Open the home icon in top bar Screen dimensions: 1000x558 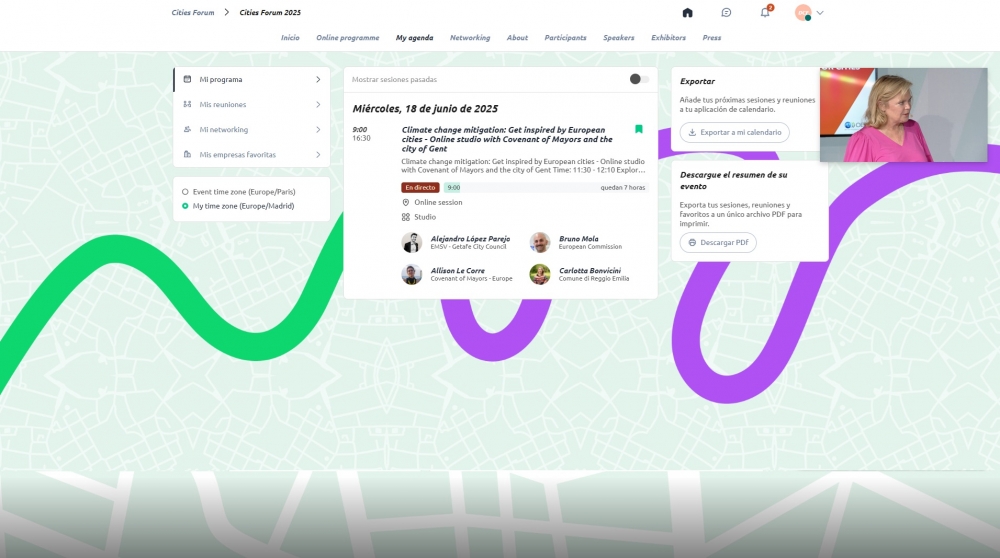coord(688,13)
